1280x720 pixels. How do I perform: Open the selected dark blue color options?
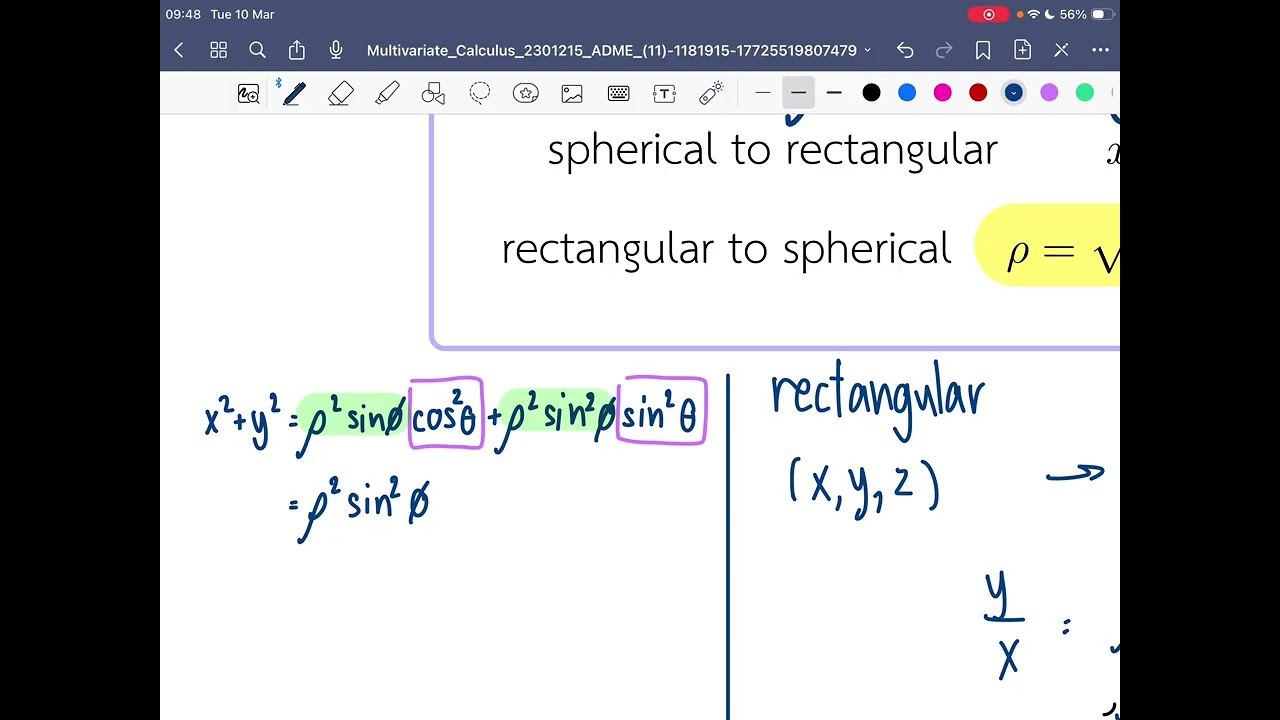(1014, 93)
